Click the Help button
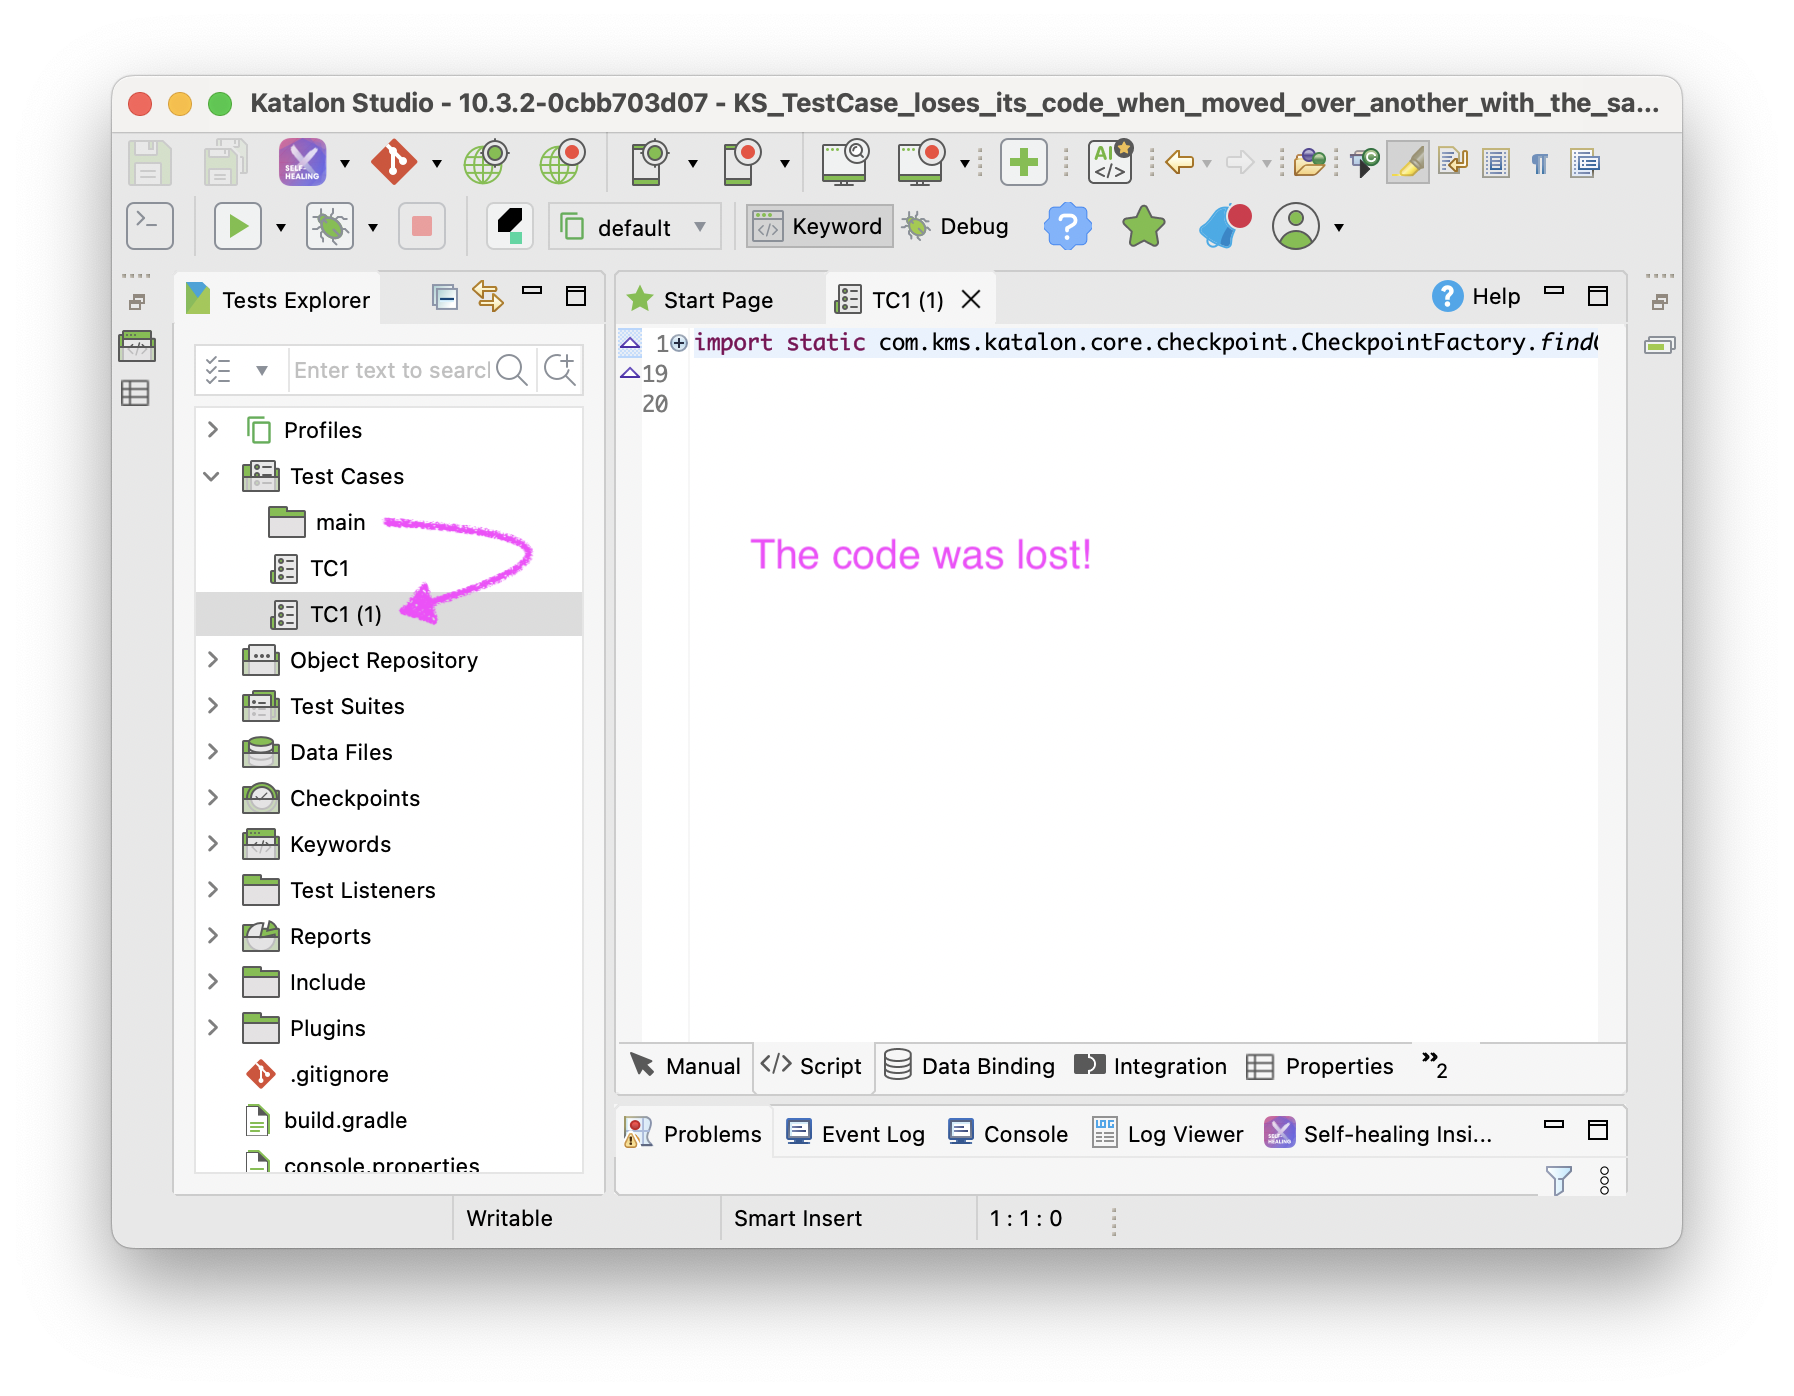Image resolution: width=1794 pixels, height=1396 pixels. [1477, 296]
